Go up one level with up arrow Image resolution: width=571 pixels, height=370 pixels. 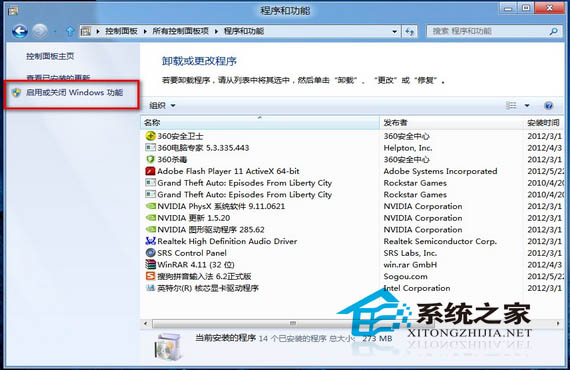(x=70, y=31)
